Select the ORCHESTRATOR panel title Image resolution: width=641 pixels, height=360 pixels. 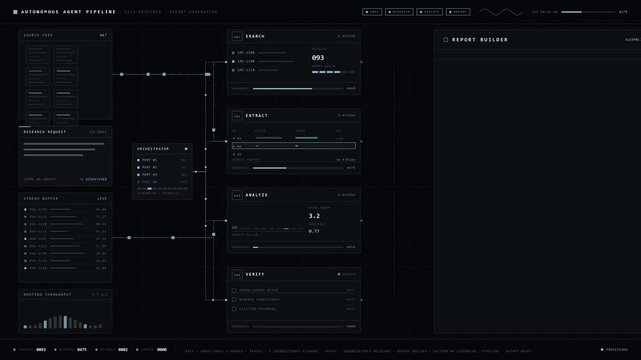pyautogui.click(x=153, y=149)
